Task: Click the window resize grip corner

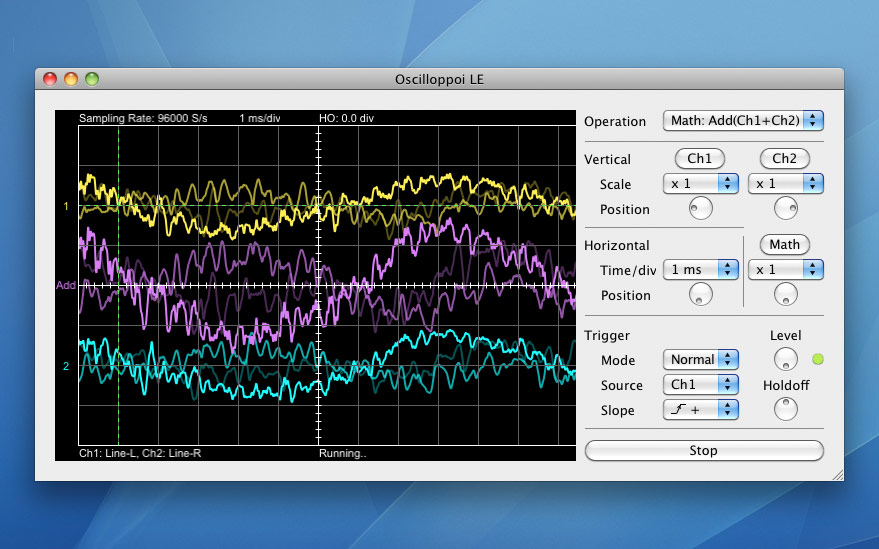Action: 837,474
